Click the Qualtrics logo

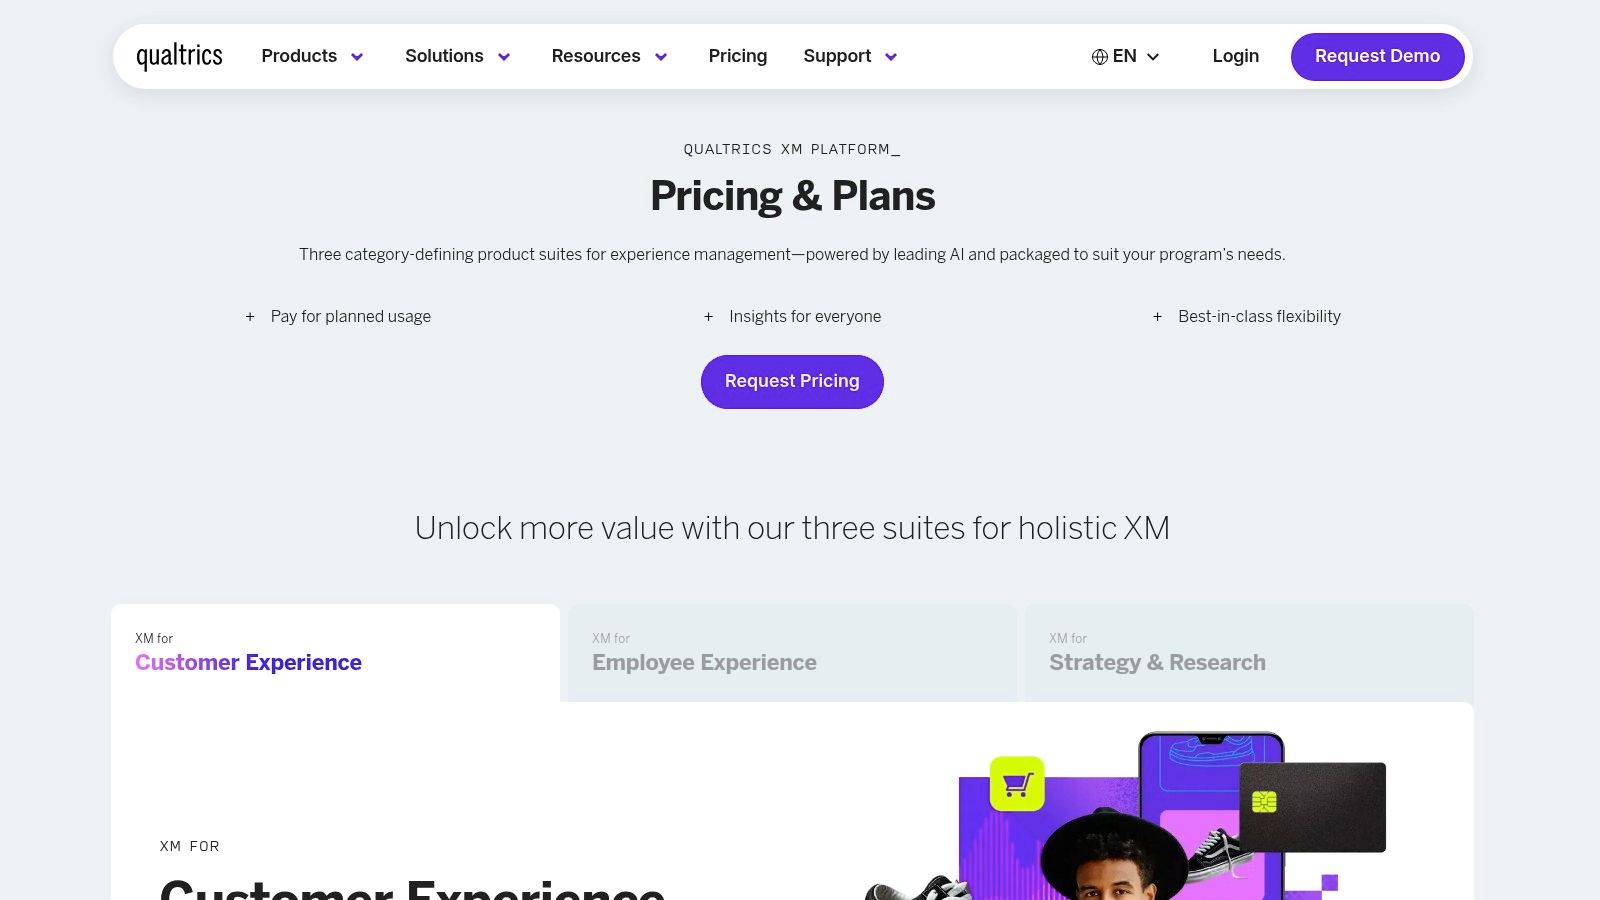click(180, 56)
